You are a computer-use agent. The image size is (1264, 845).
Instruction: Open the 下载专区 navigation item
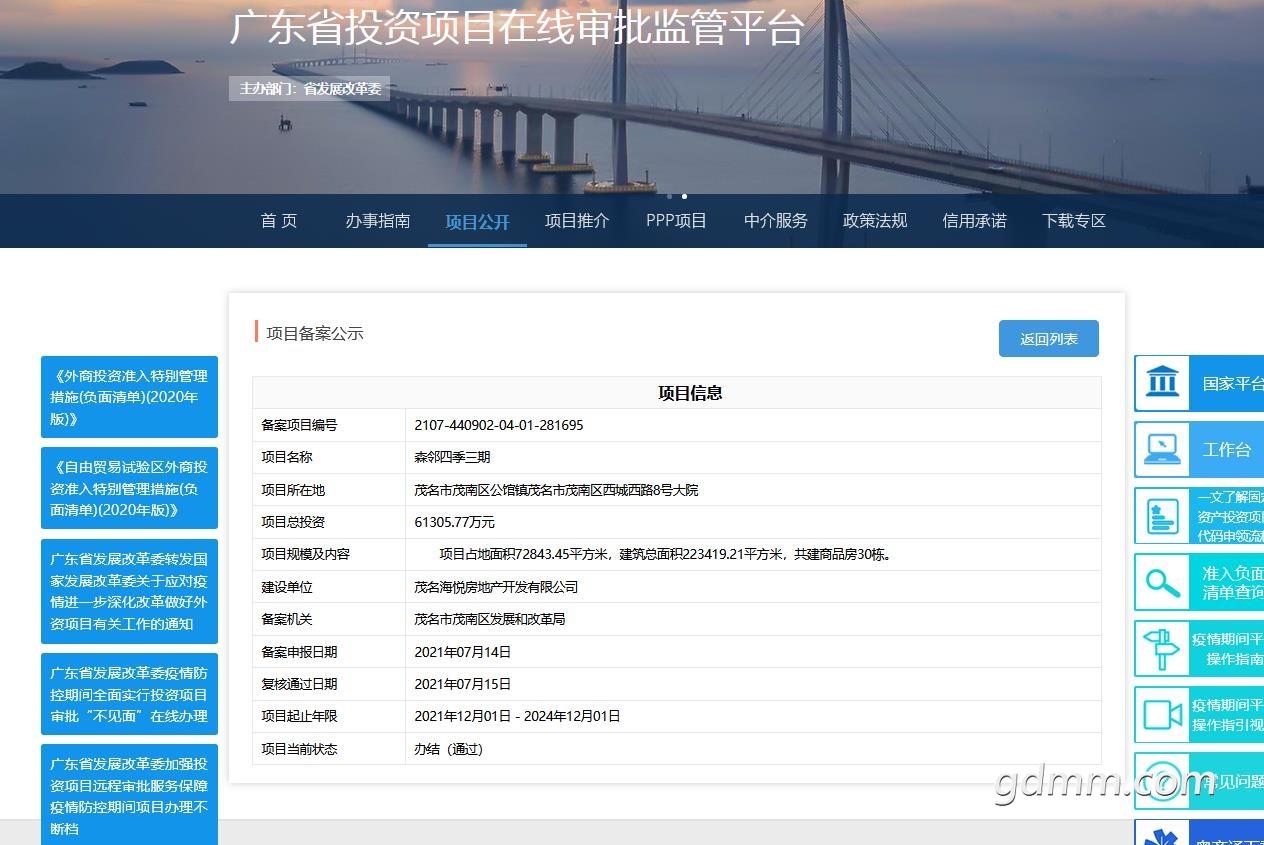click(x=1074, y=221)
